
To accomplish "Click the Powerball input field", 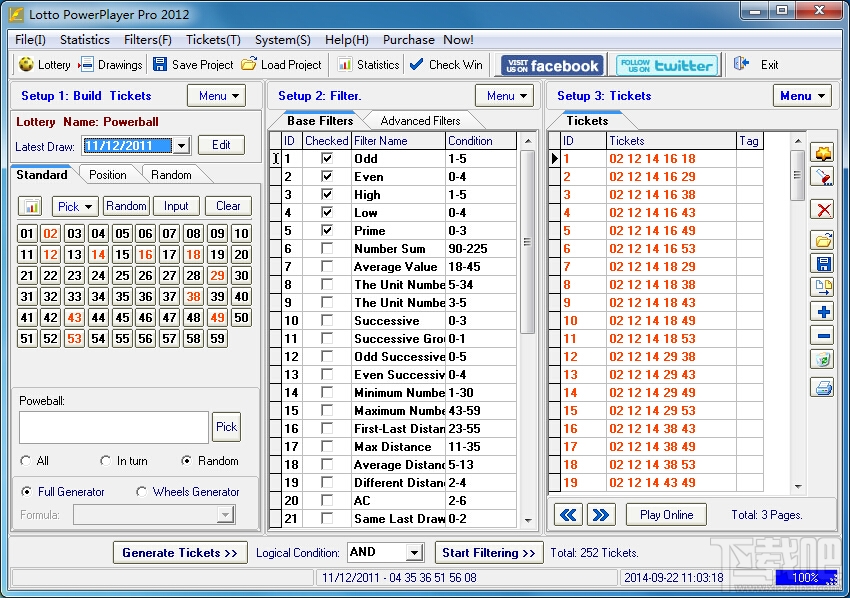I will pos(114,427).
